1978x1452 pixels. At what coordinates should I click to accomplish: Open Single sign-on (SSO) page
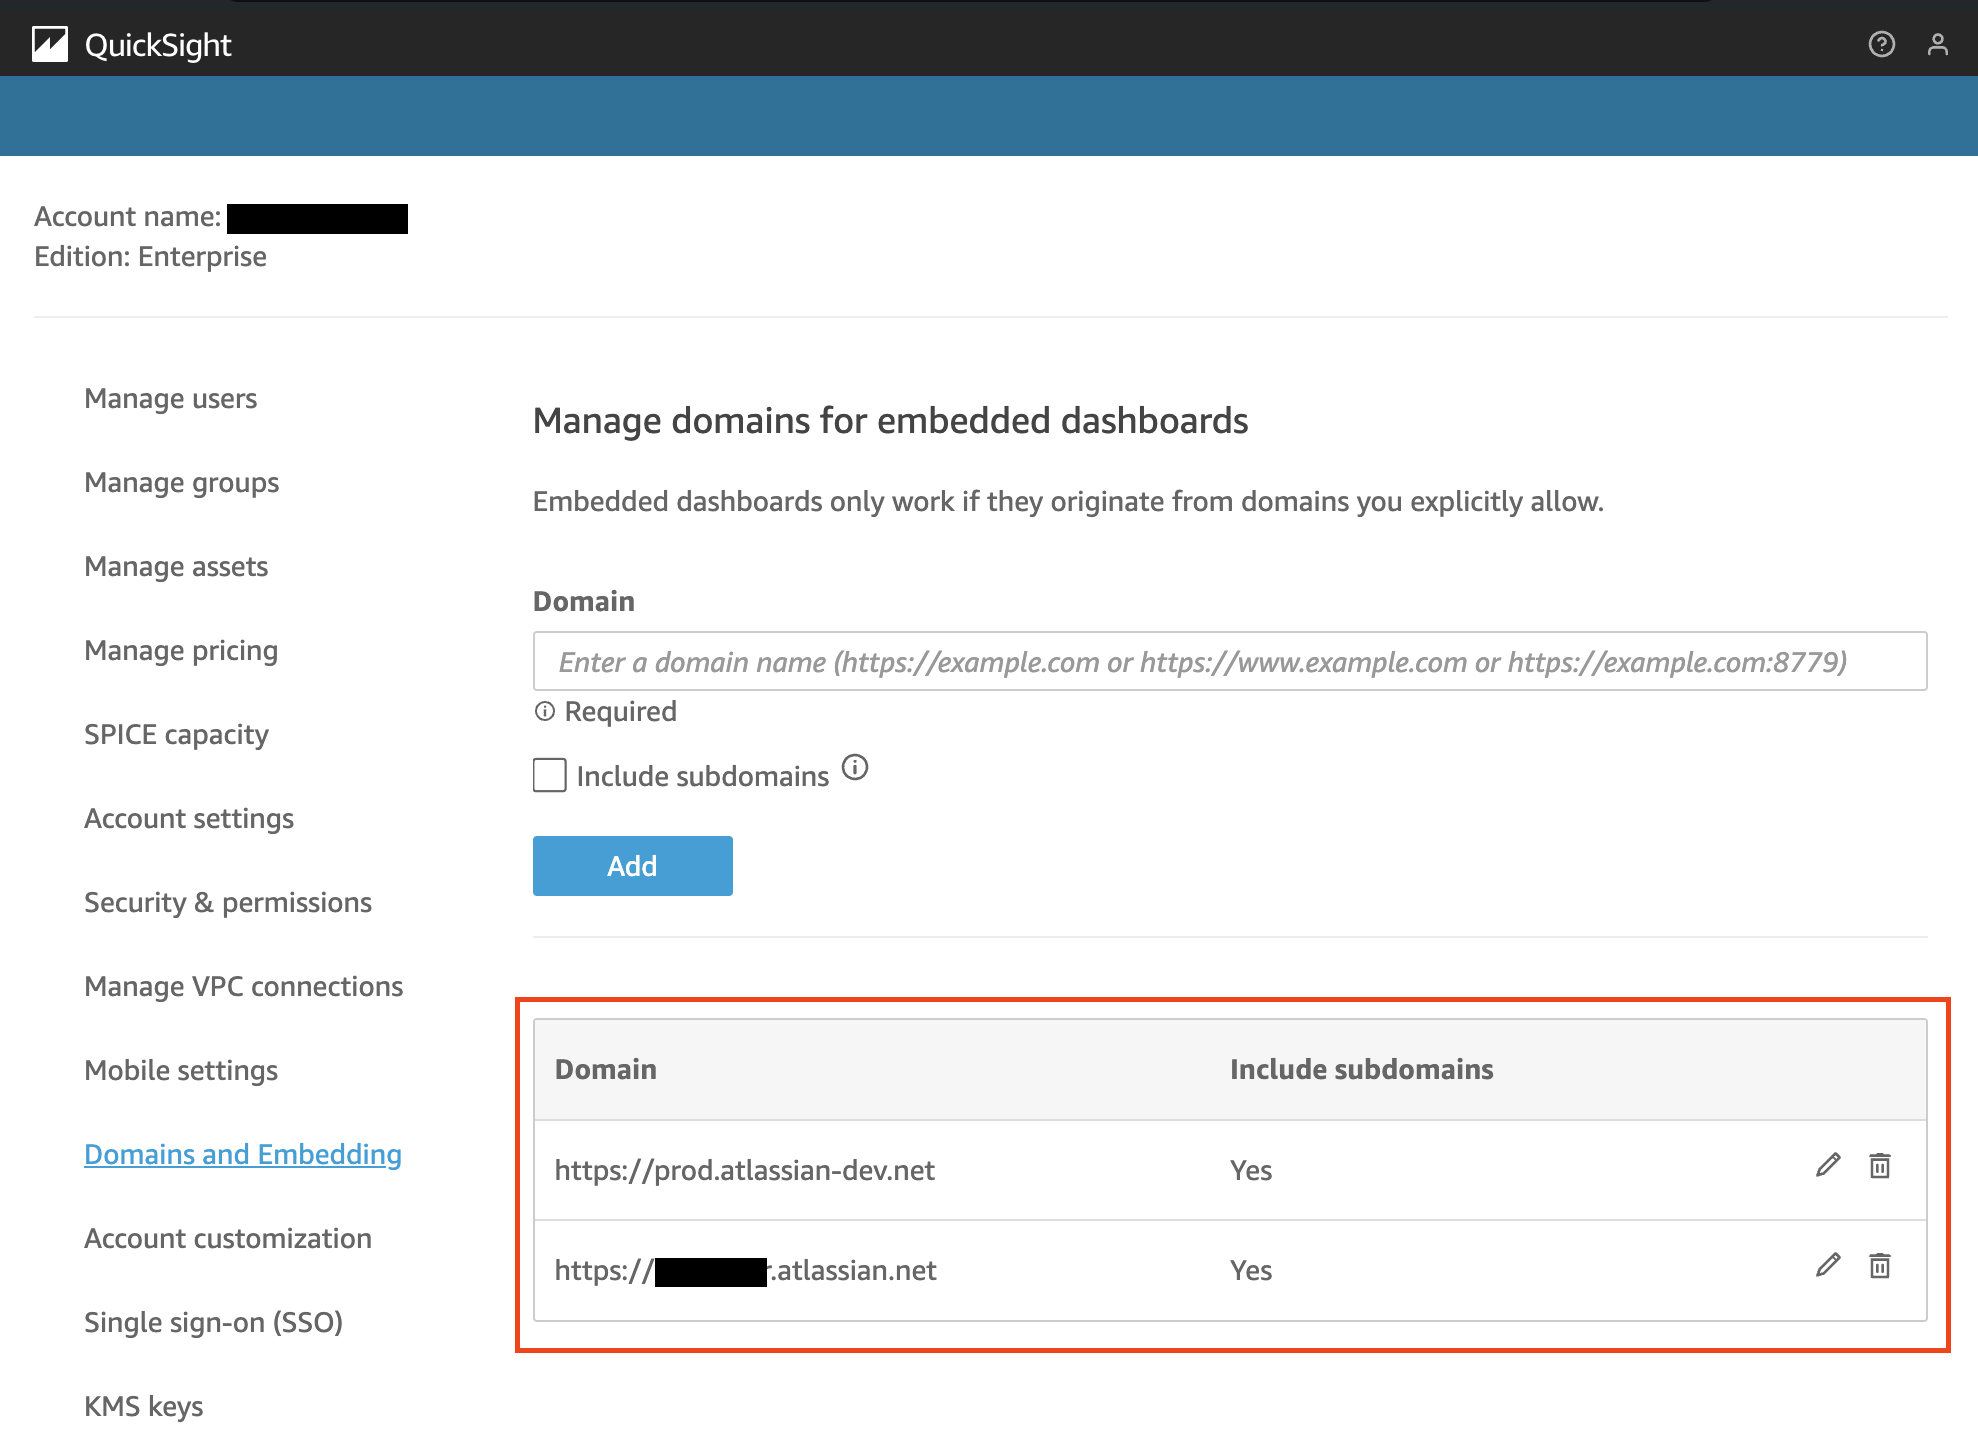[214, 1323]
